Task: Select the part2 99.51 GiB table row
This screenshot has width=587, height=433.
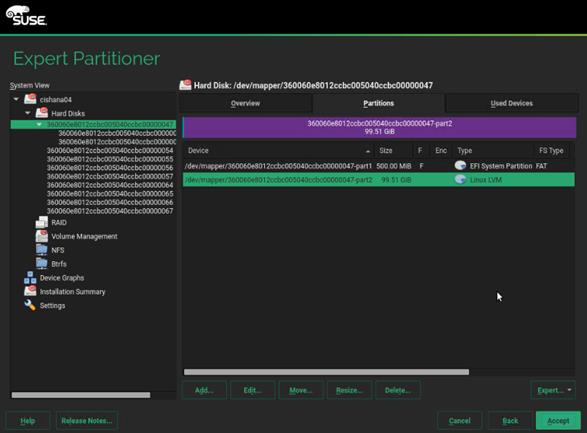Action: point(378,180)
